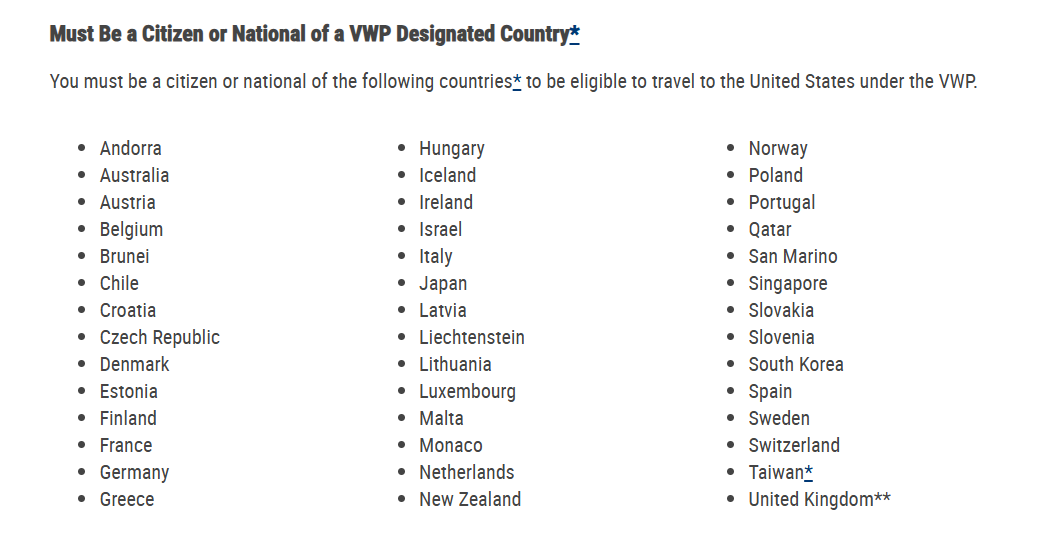The image size is (1052, 535).
Task: Select the 'Andorra' list item
Action: pos(130,148)
